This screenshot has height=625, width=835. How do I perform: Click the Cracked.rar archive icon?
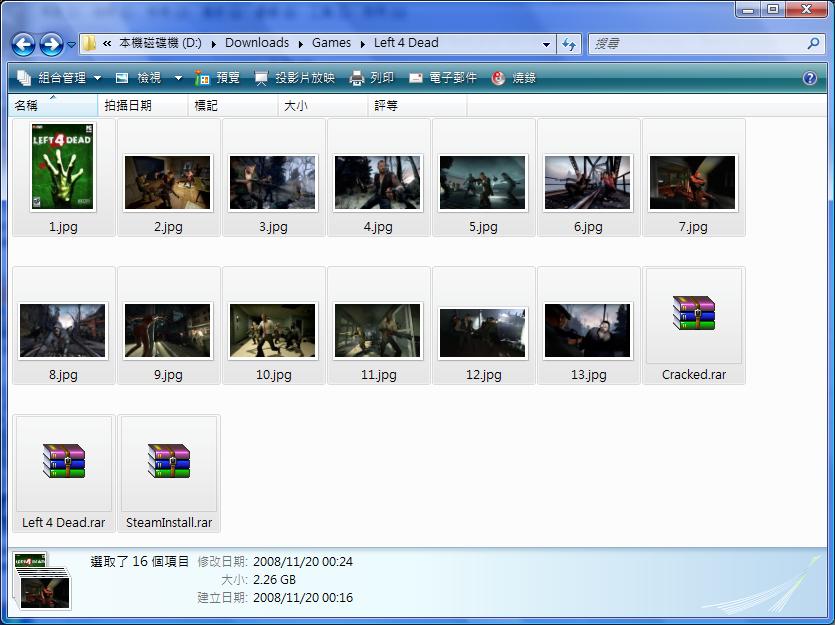693,314
